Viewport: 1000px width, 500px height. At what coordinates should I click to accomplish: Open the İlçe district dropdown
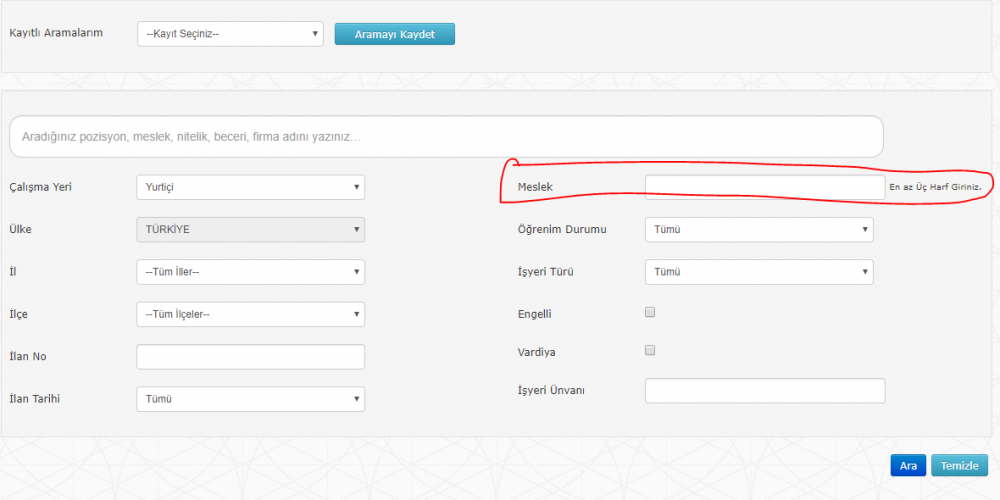[250, 314]
